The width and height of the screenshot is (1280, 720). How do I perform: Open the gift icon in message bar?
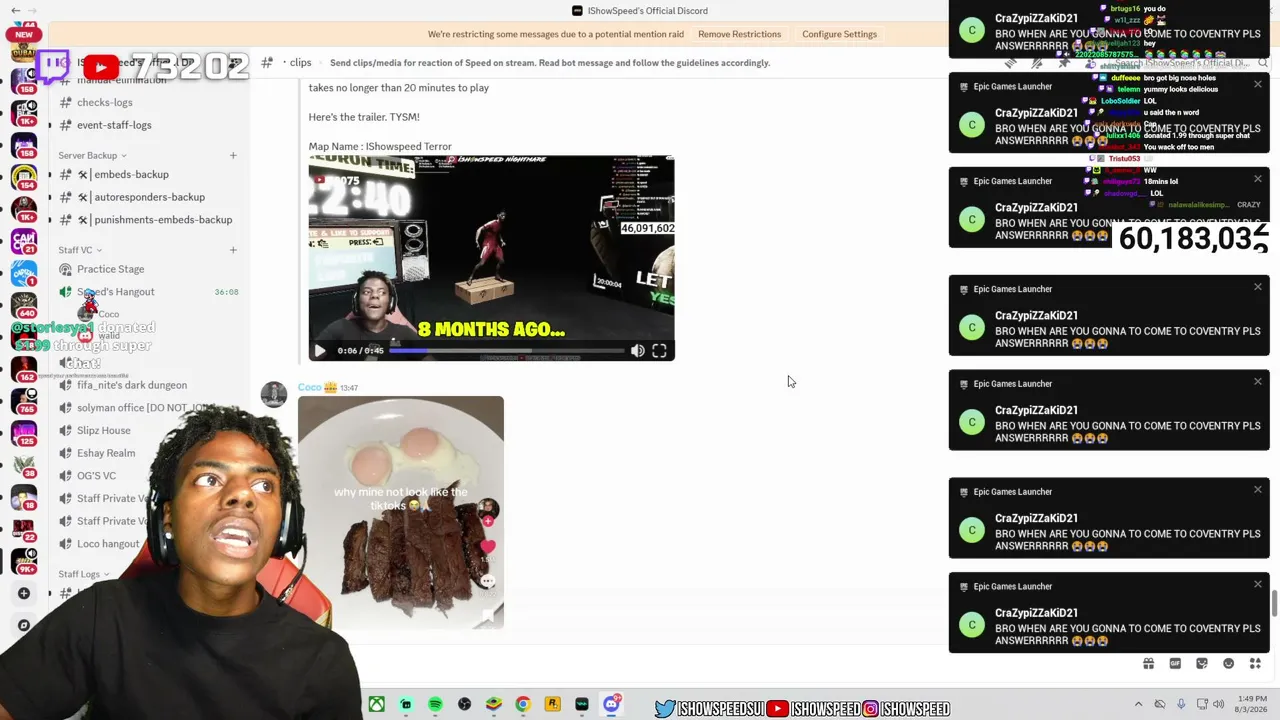[x=1149, y=664]
